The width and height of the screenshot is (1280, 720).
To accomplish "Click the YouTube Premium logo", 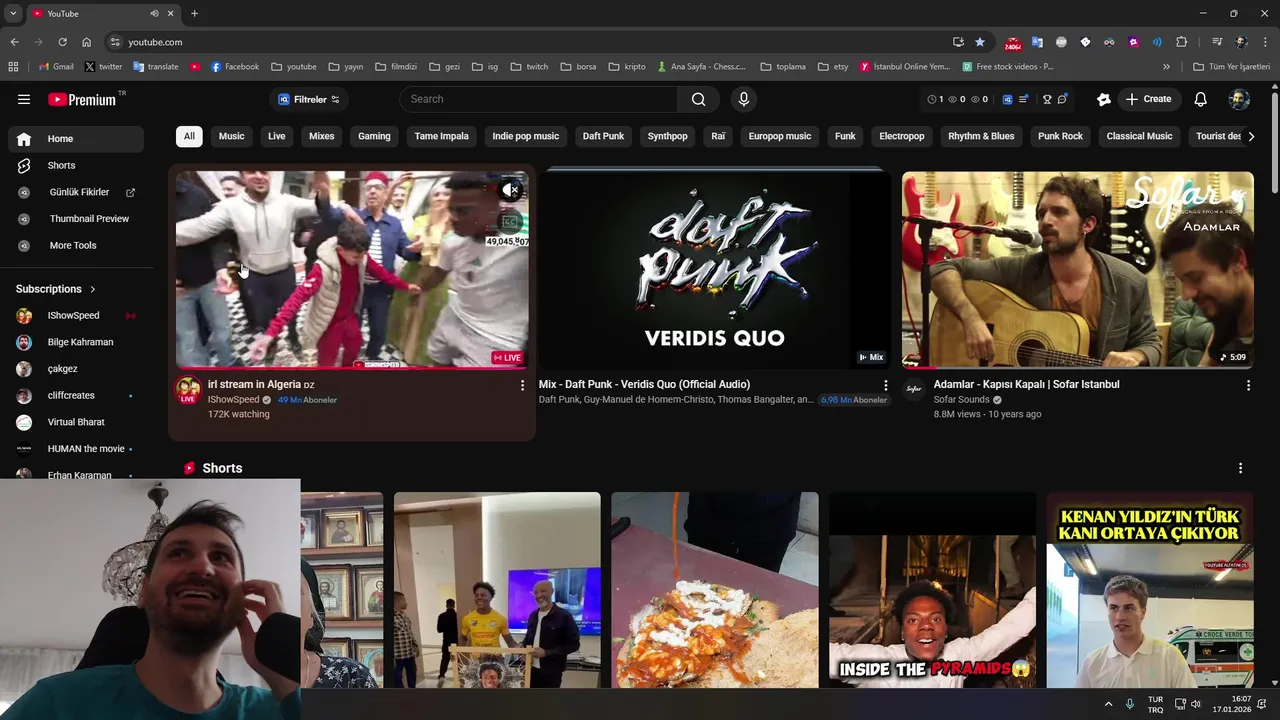I will point(82,99).
